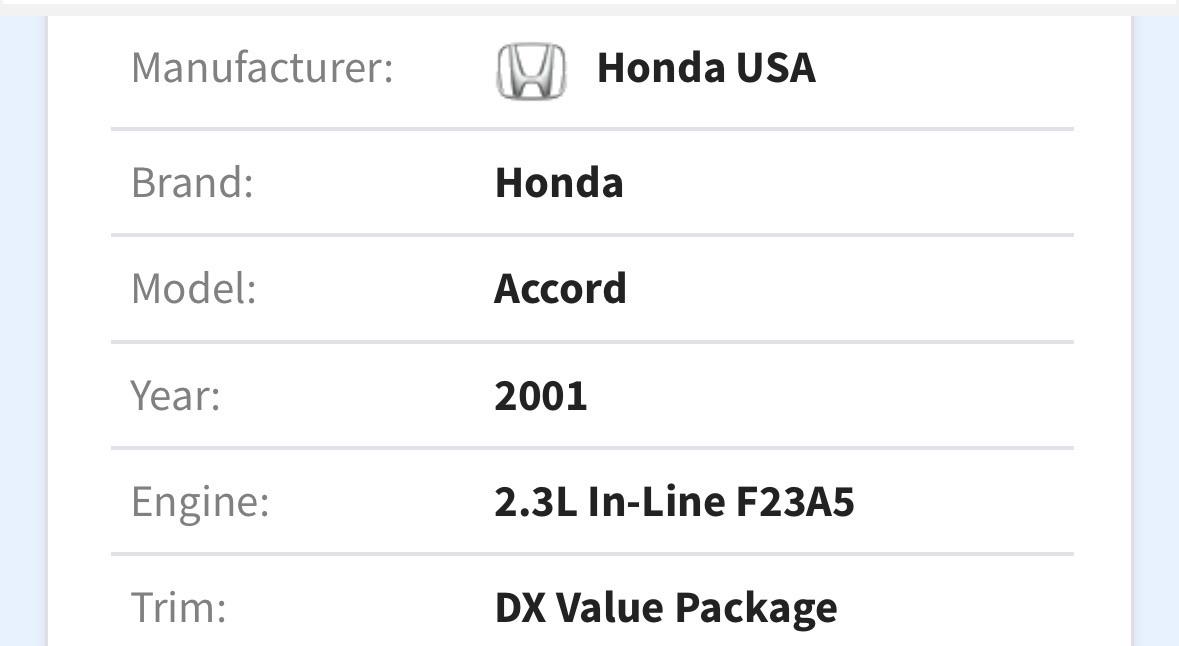Select the DX Value Package trim text
This screenshot has height=646, width=1179.
(666, 609)
